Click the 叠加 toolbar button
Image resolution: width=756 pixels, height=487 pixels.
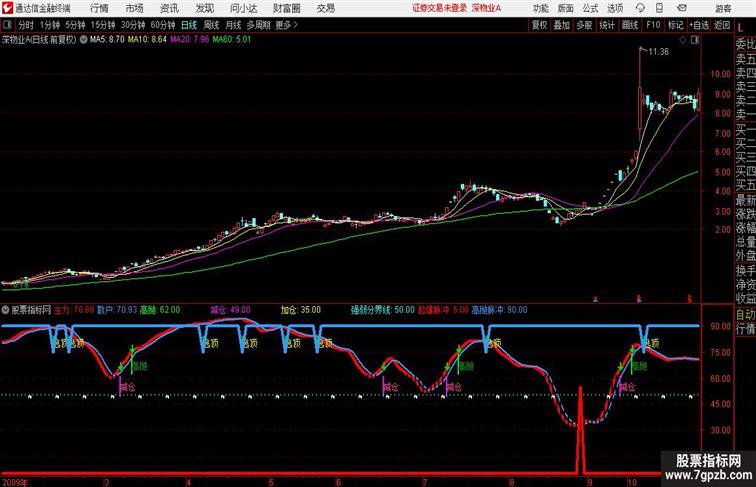pyautogui.click(x=562, y=25)
